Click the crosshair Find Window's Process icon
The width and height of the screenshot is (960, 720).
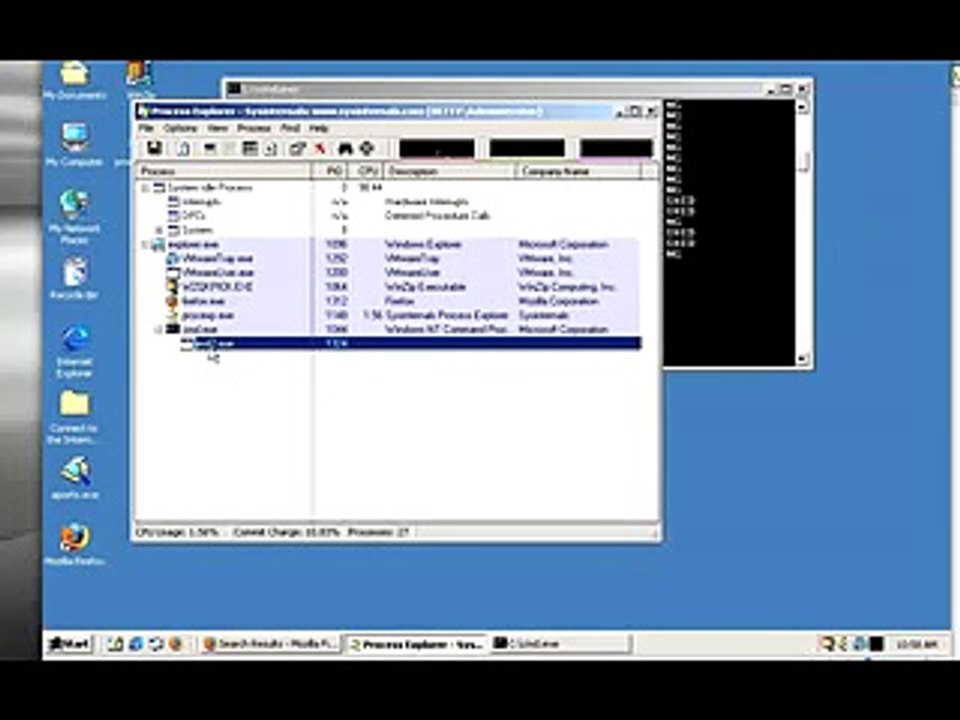[367, 148]
